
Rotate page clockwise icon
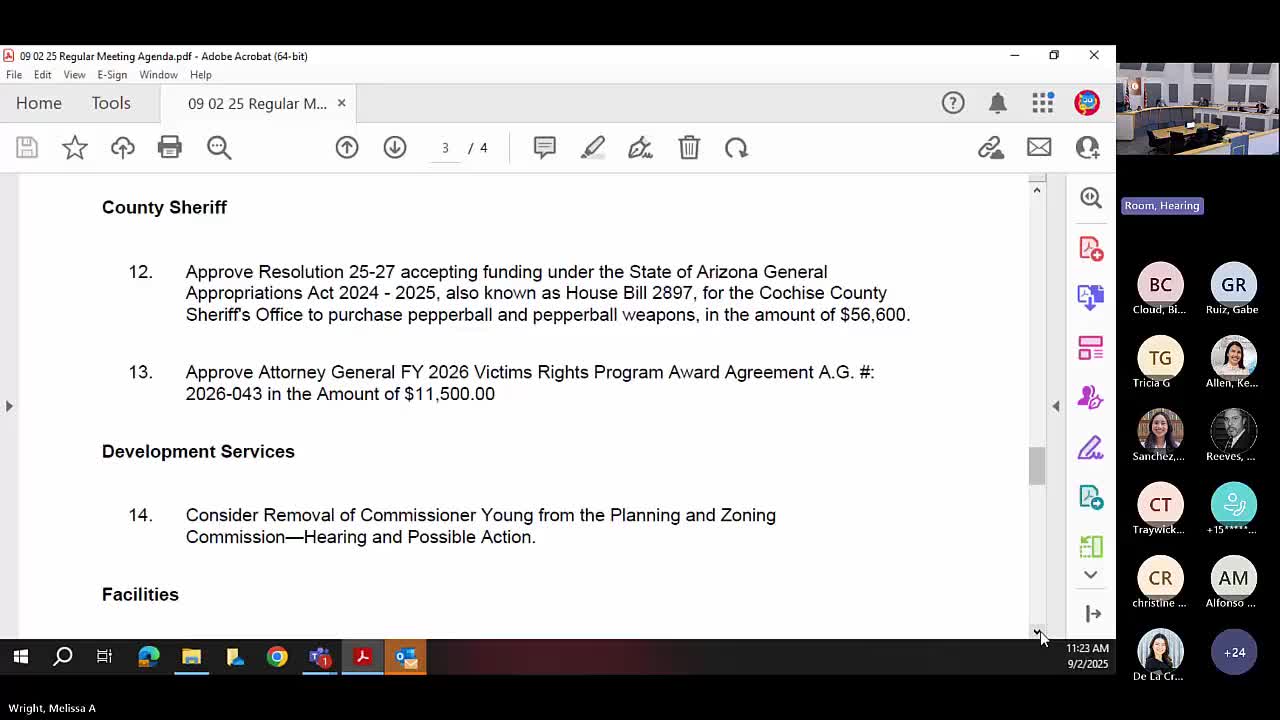[x=737, y=148]
